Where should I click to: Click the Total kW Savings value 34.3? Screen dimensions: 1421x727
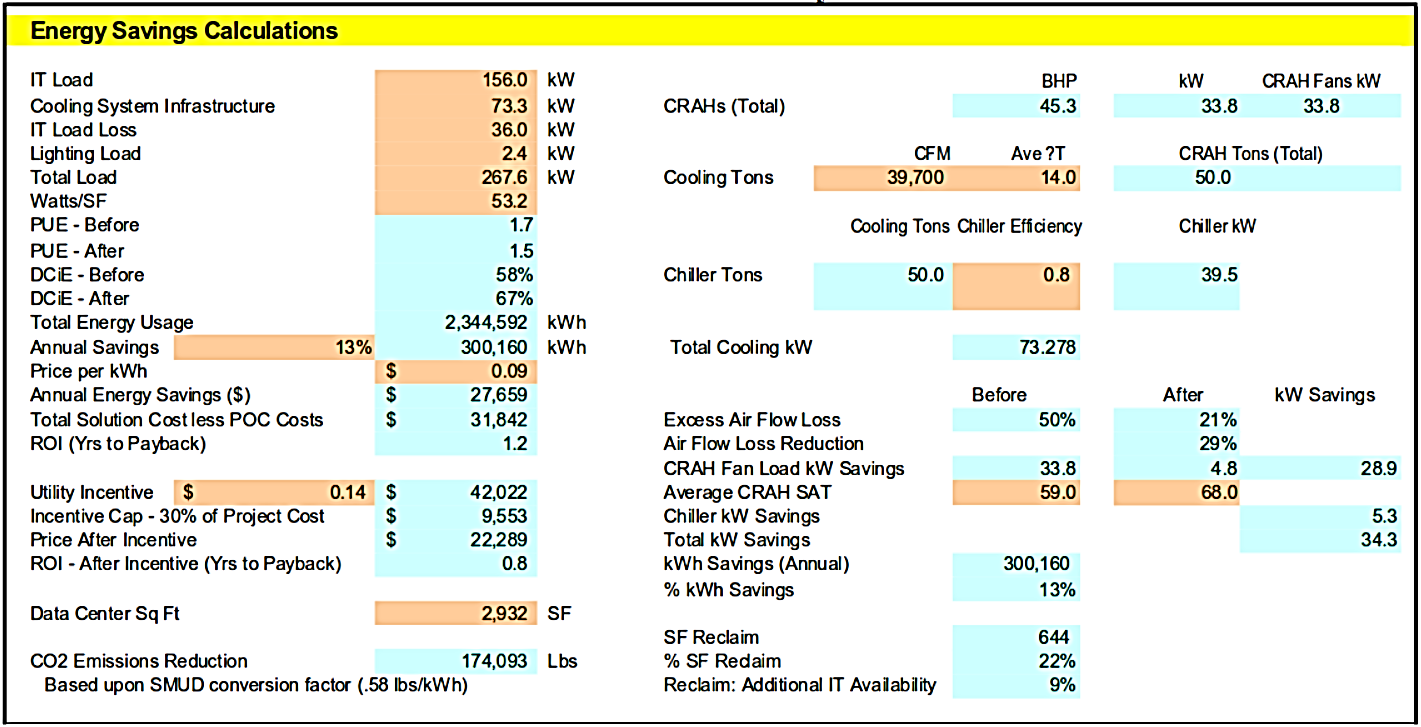[x=1320, y=540]
